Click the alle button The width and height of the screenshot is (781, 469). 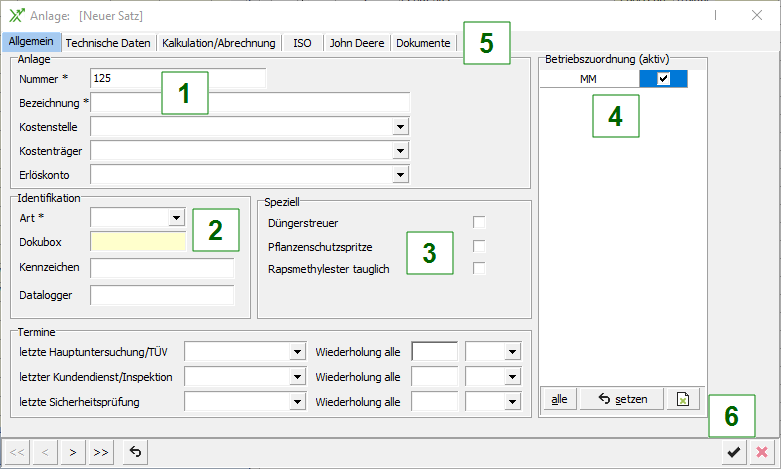point(559,399)
